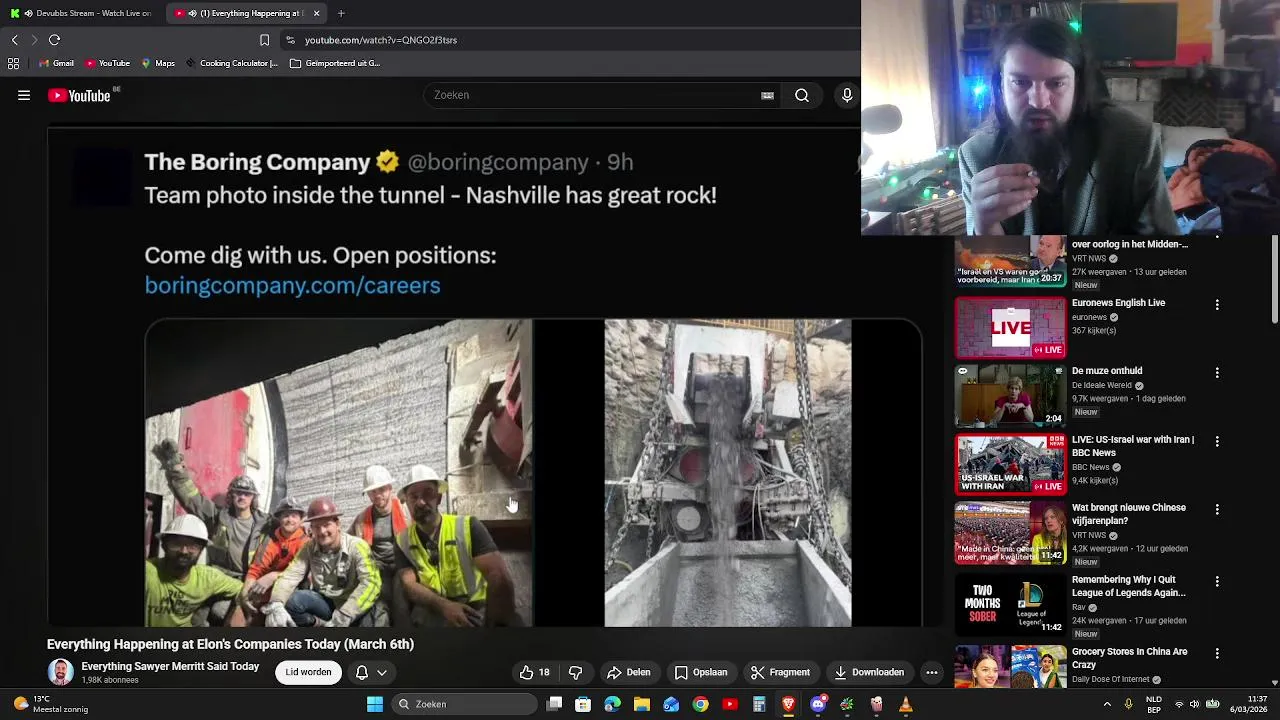Open LIVE: US-Israel war with Iran thumbnail
The height and width of the screenshot is (720, 1280).
(1010, 465)
